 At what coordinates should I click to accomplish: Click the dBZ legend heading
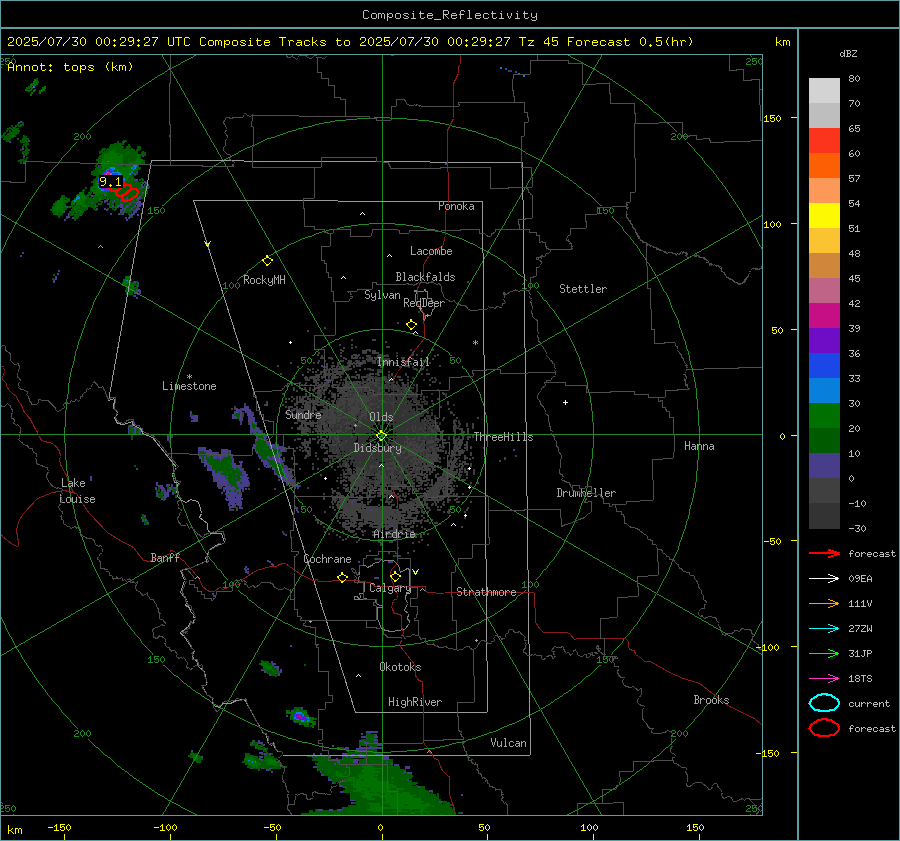coord(848,54)
